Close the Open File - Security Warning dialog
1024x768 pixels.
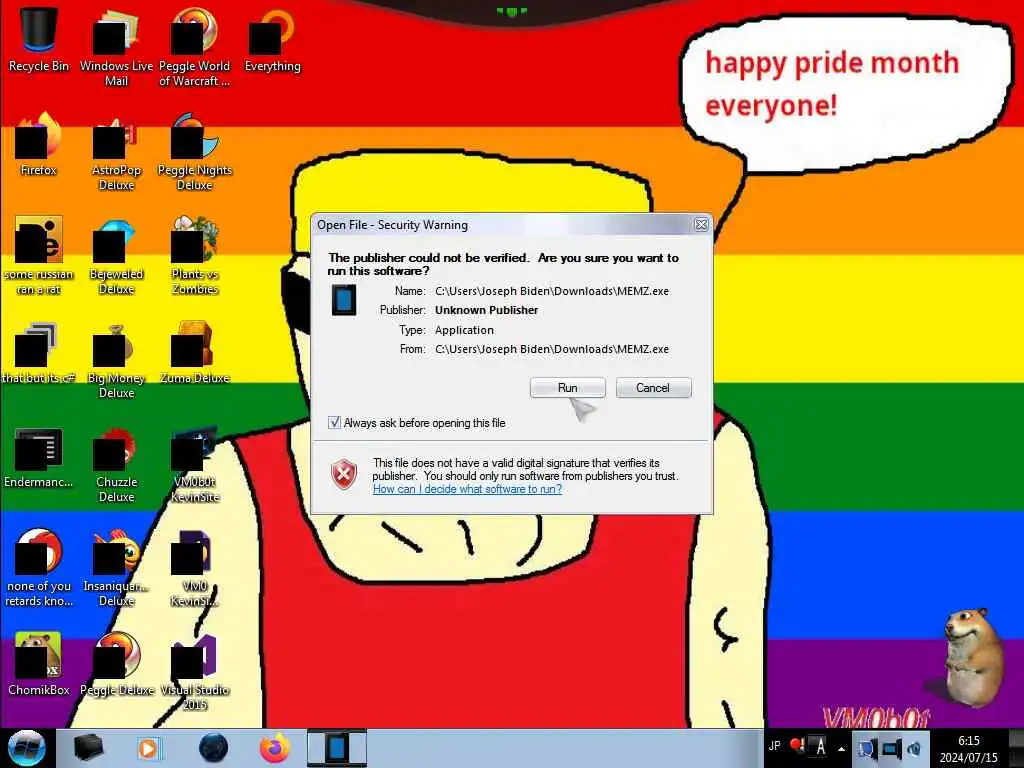coord(701,225)
